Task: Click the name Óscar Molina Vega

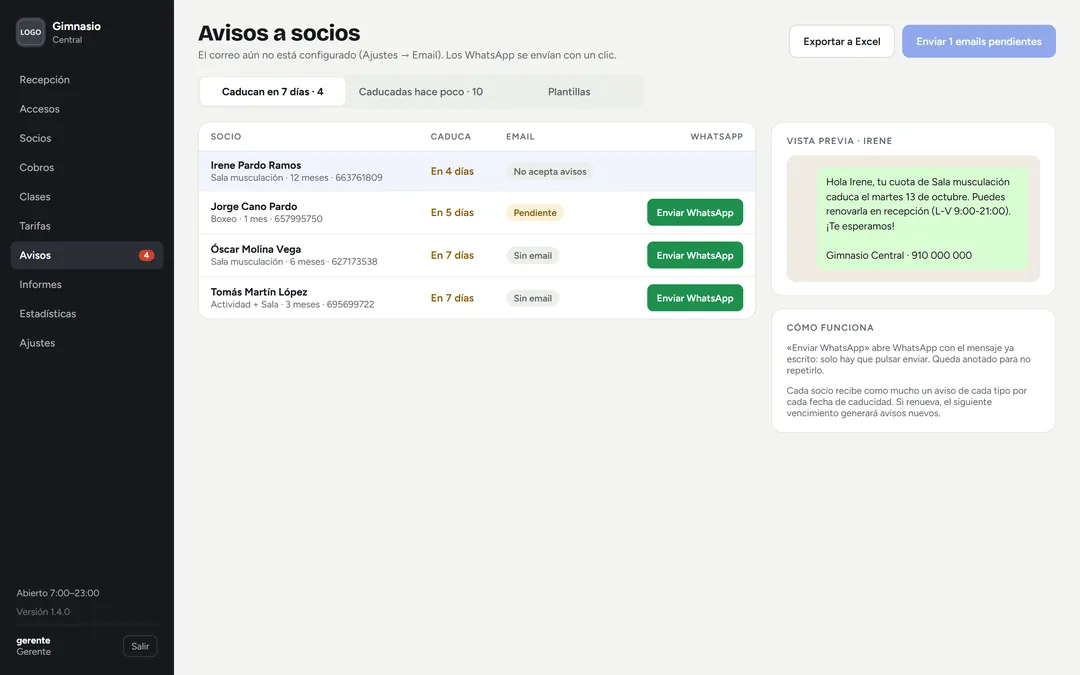Action: point(256,249)
